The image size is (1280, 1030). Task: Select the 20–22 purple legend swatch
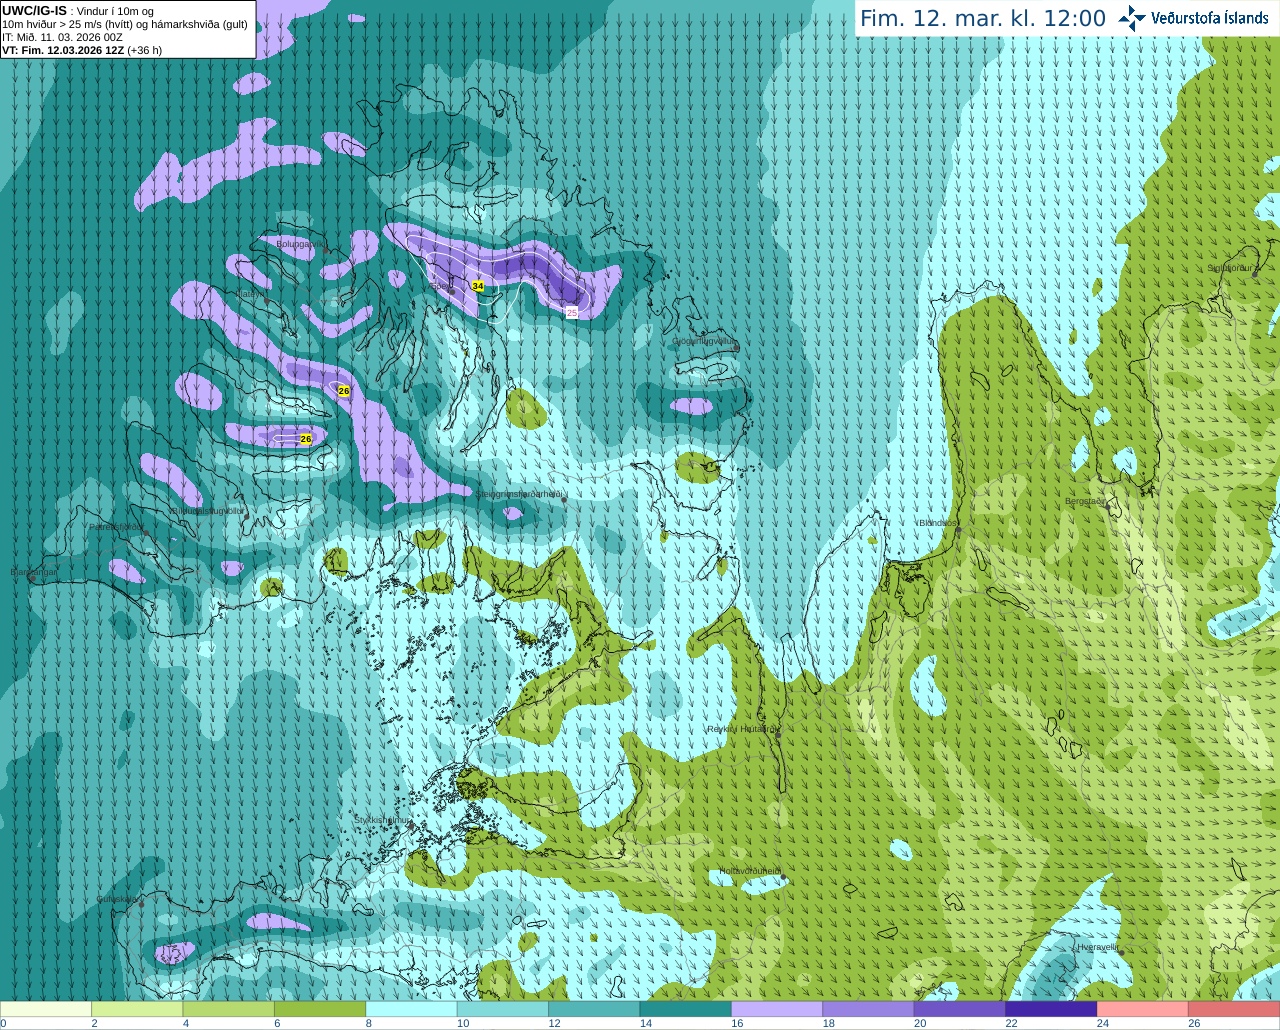960,1010
